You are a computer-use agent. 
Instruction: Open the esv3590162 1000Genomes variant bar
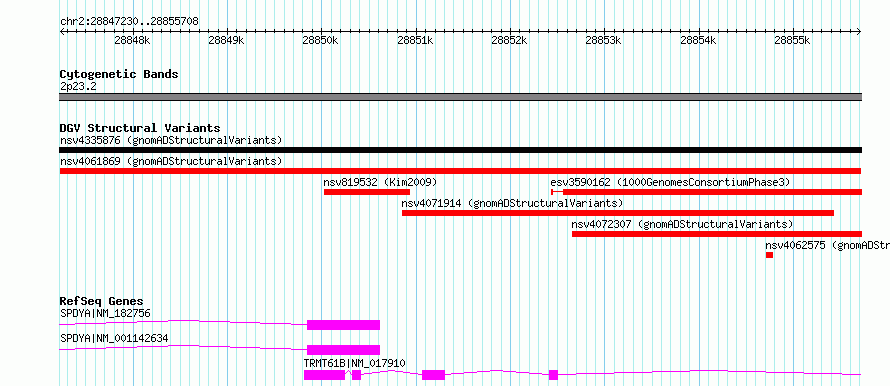click(x=706, y=192)
